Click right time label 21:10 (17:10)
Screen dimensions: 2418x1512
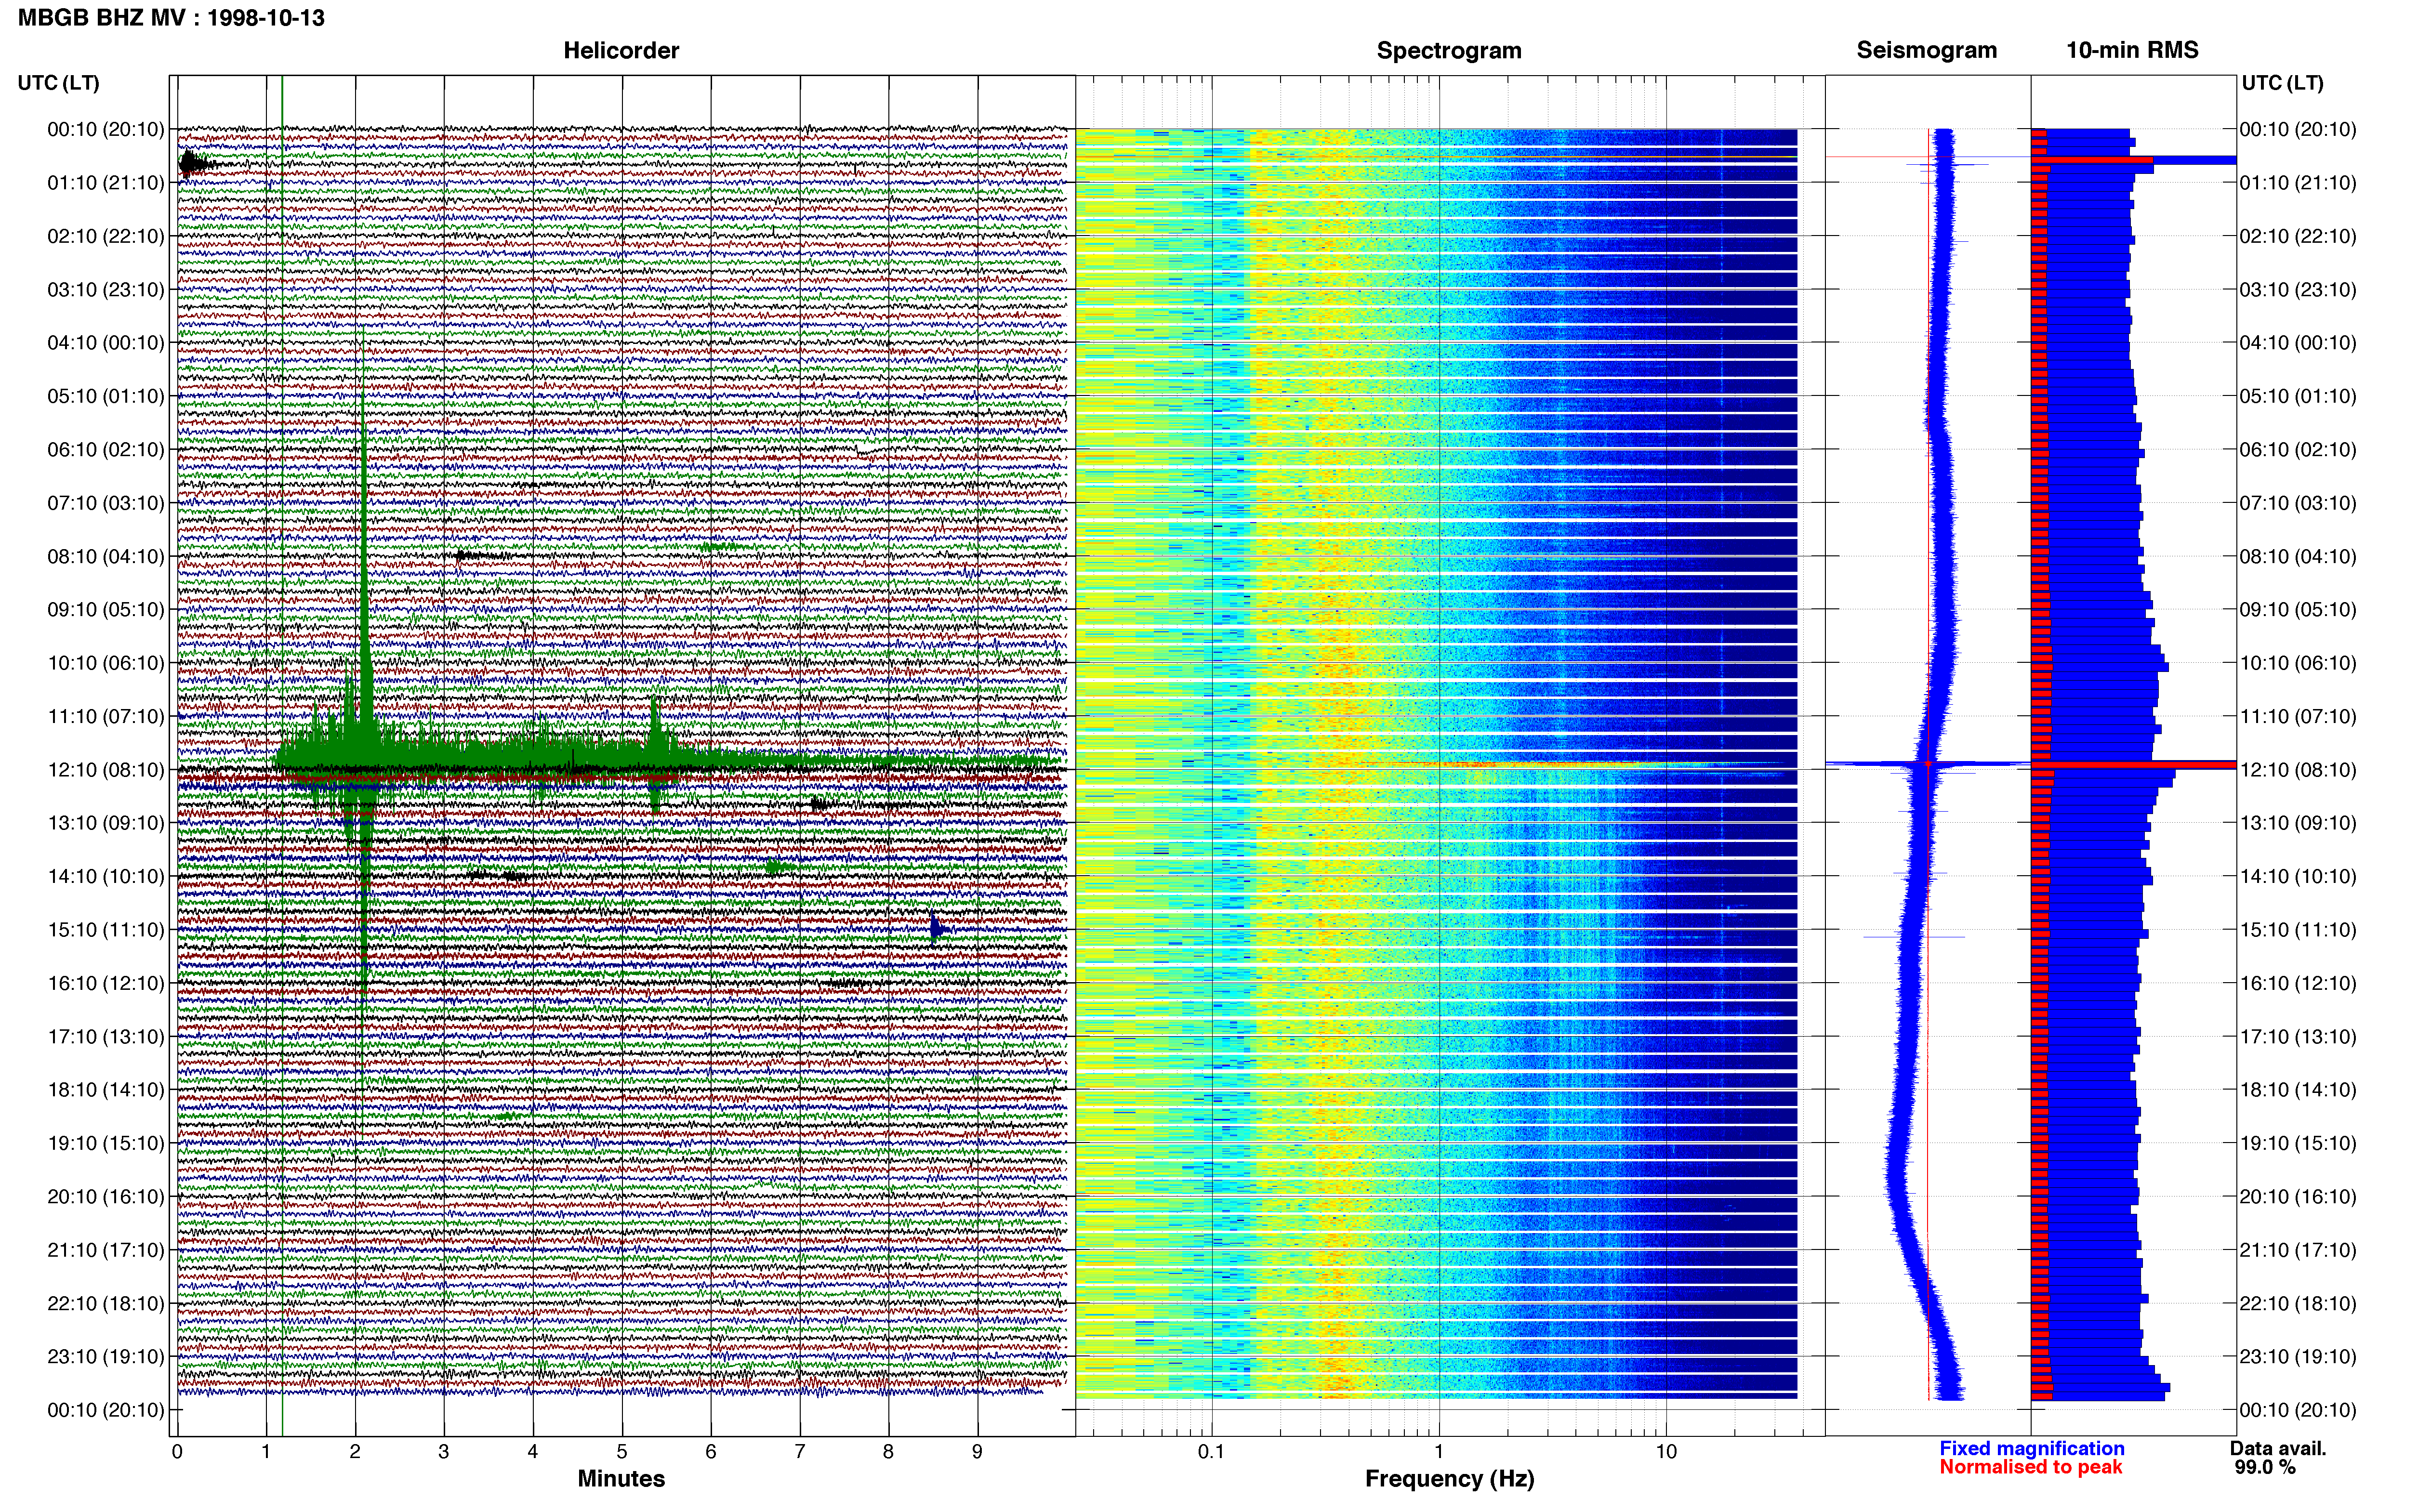[x=2298, y=1249]
